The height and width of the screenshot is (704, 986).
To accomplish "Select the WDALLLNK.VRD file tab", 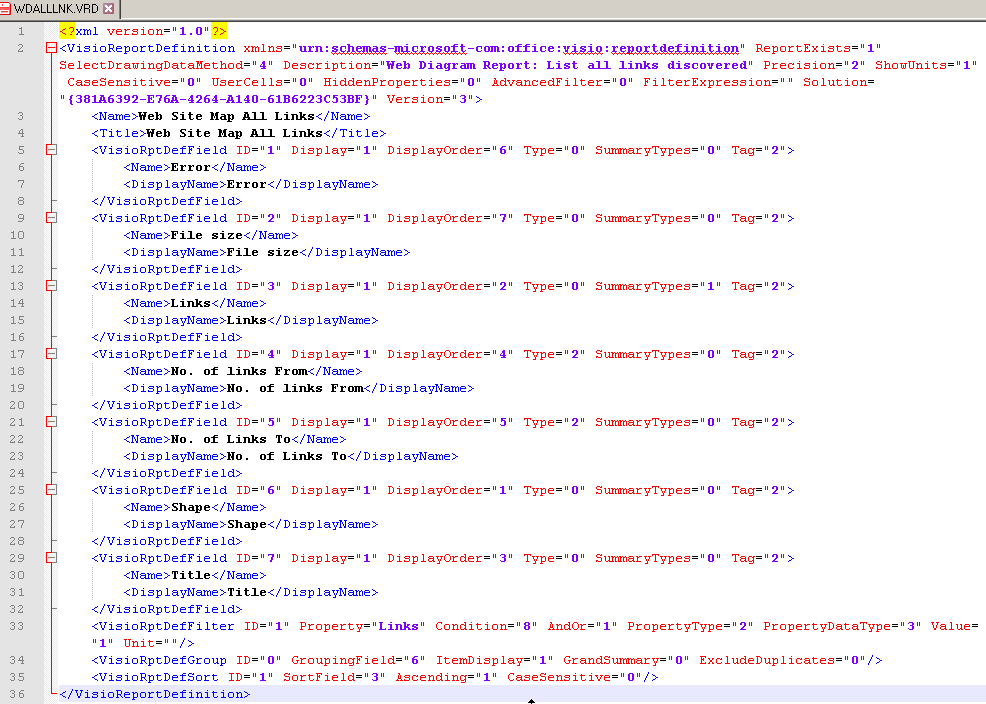I will [58, 9].
